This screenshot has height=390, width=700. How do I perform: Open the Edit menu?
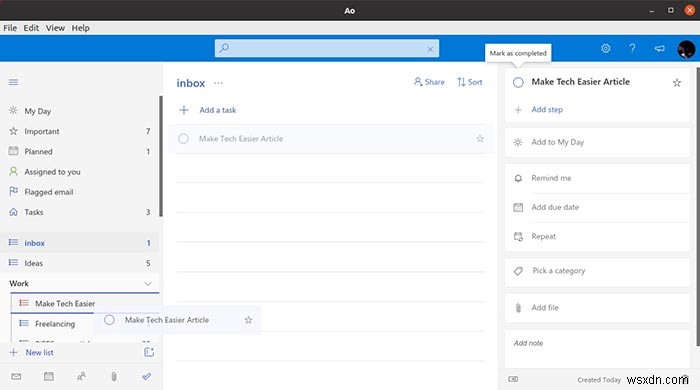coord(31,28)
